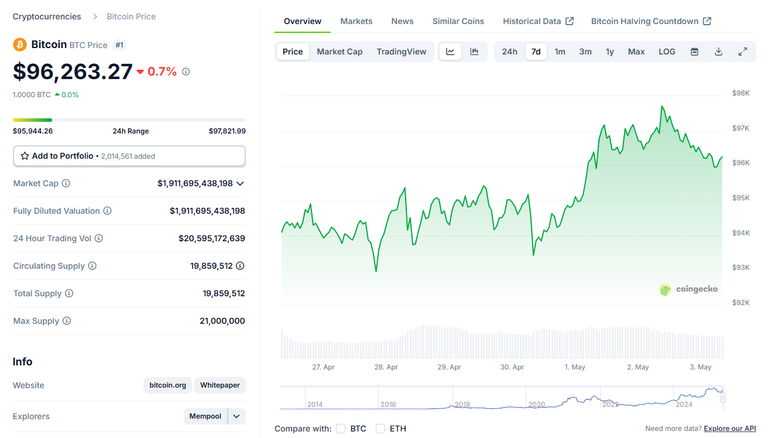Expand chart to fullscreen icon

tap(743, 51)
